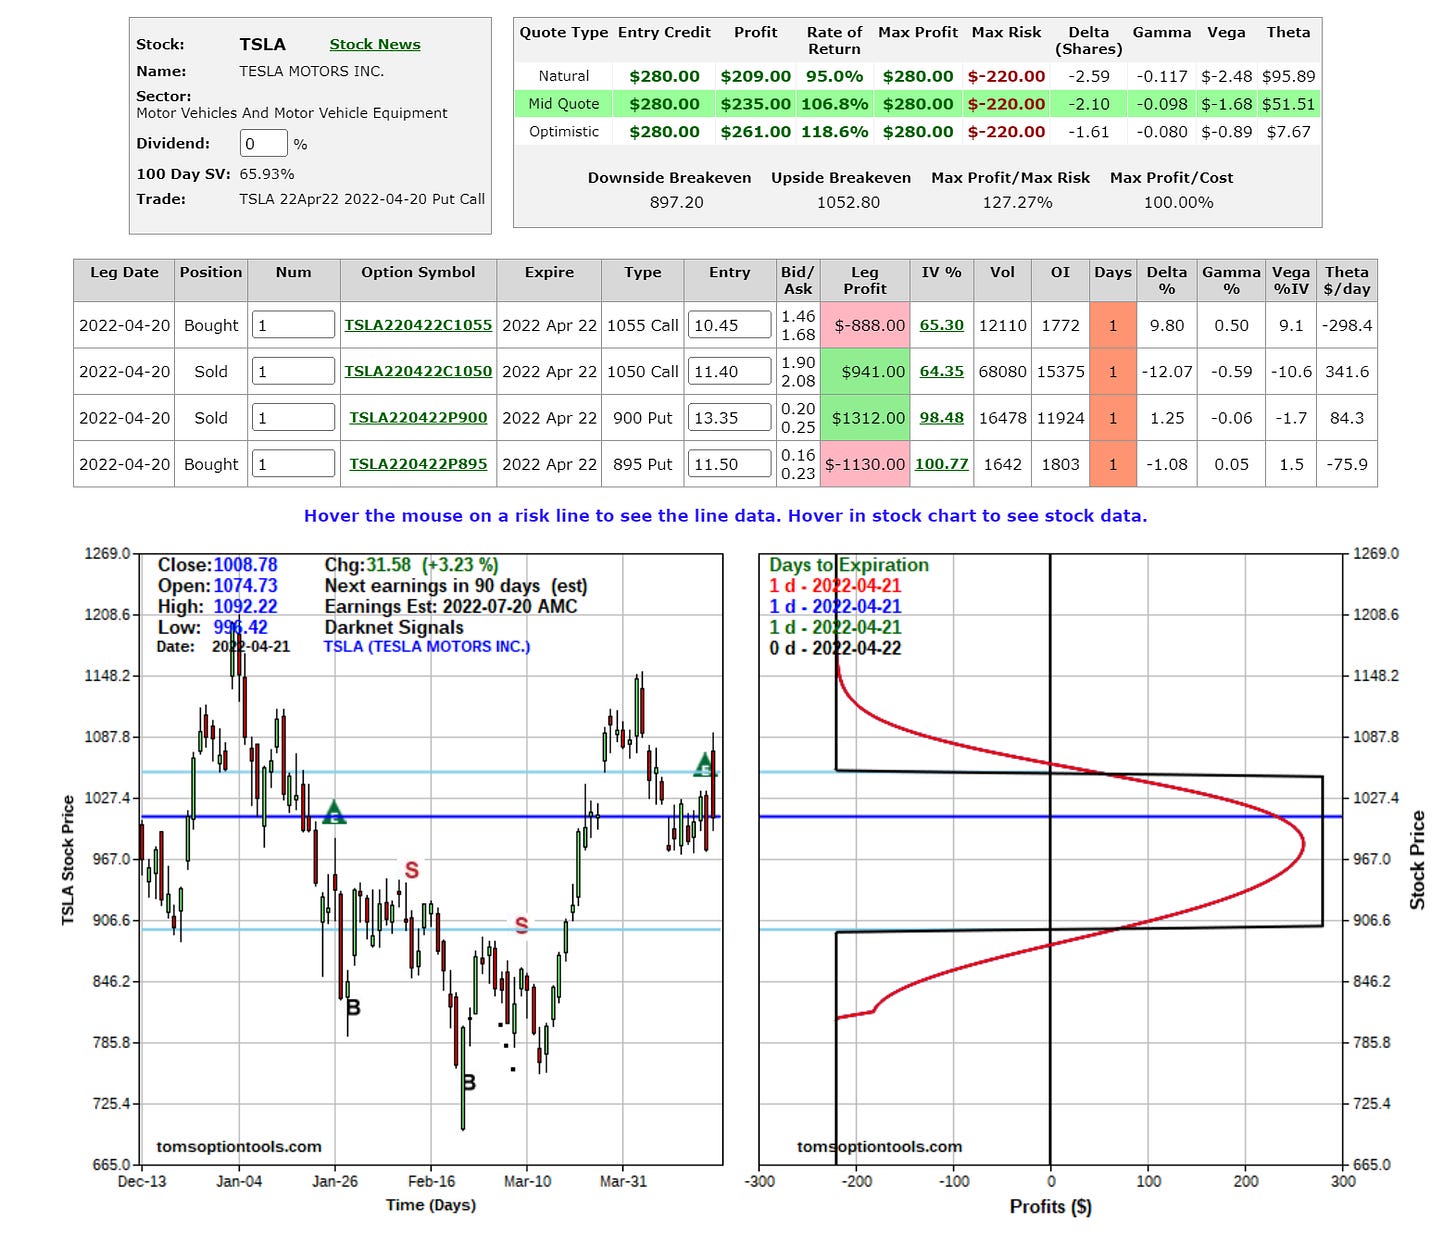
Task: Select the blue 1 d - 2022-04-21 legend entry
Action: tap(835, 606)
